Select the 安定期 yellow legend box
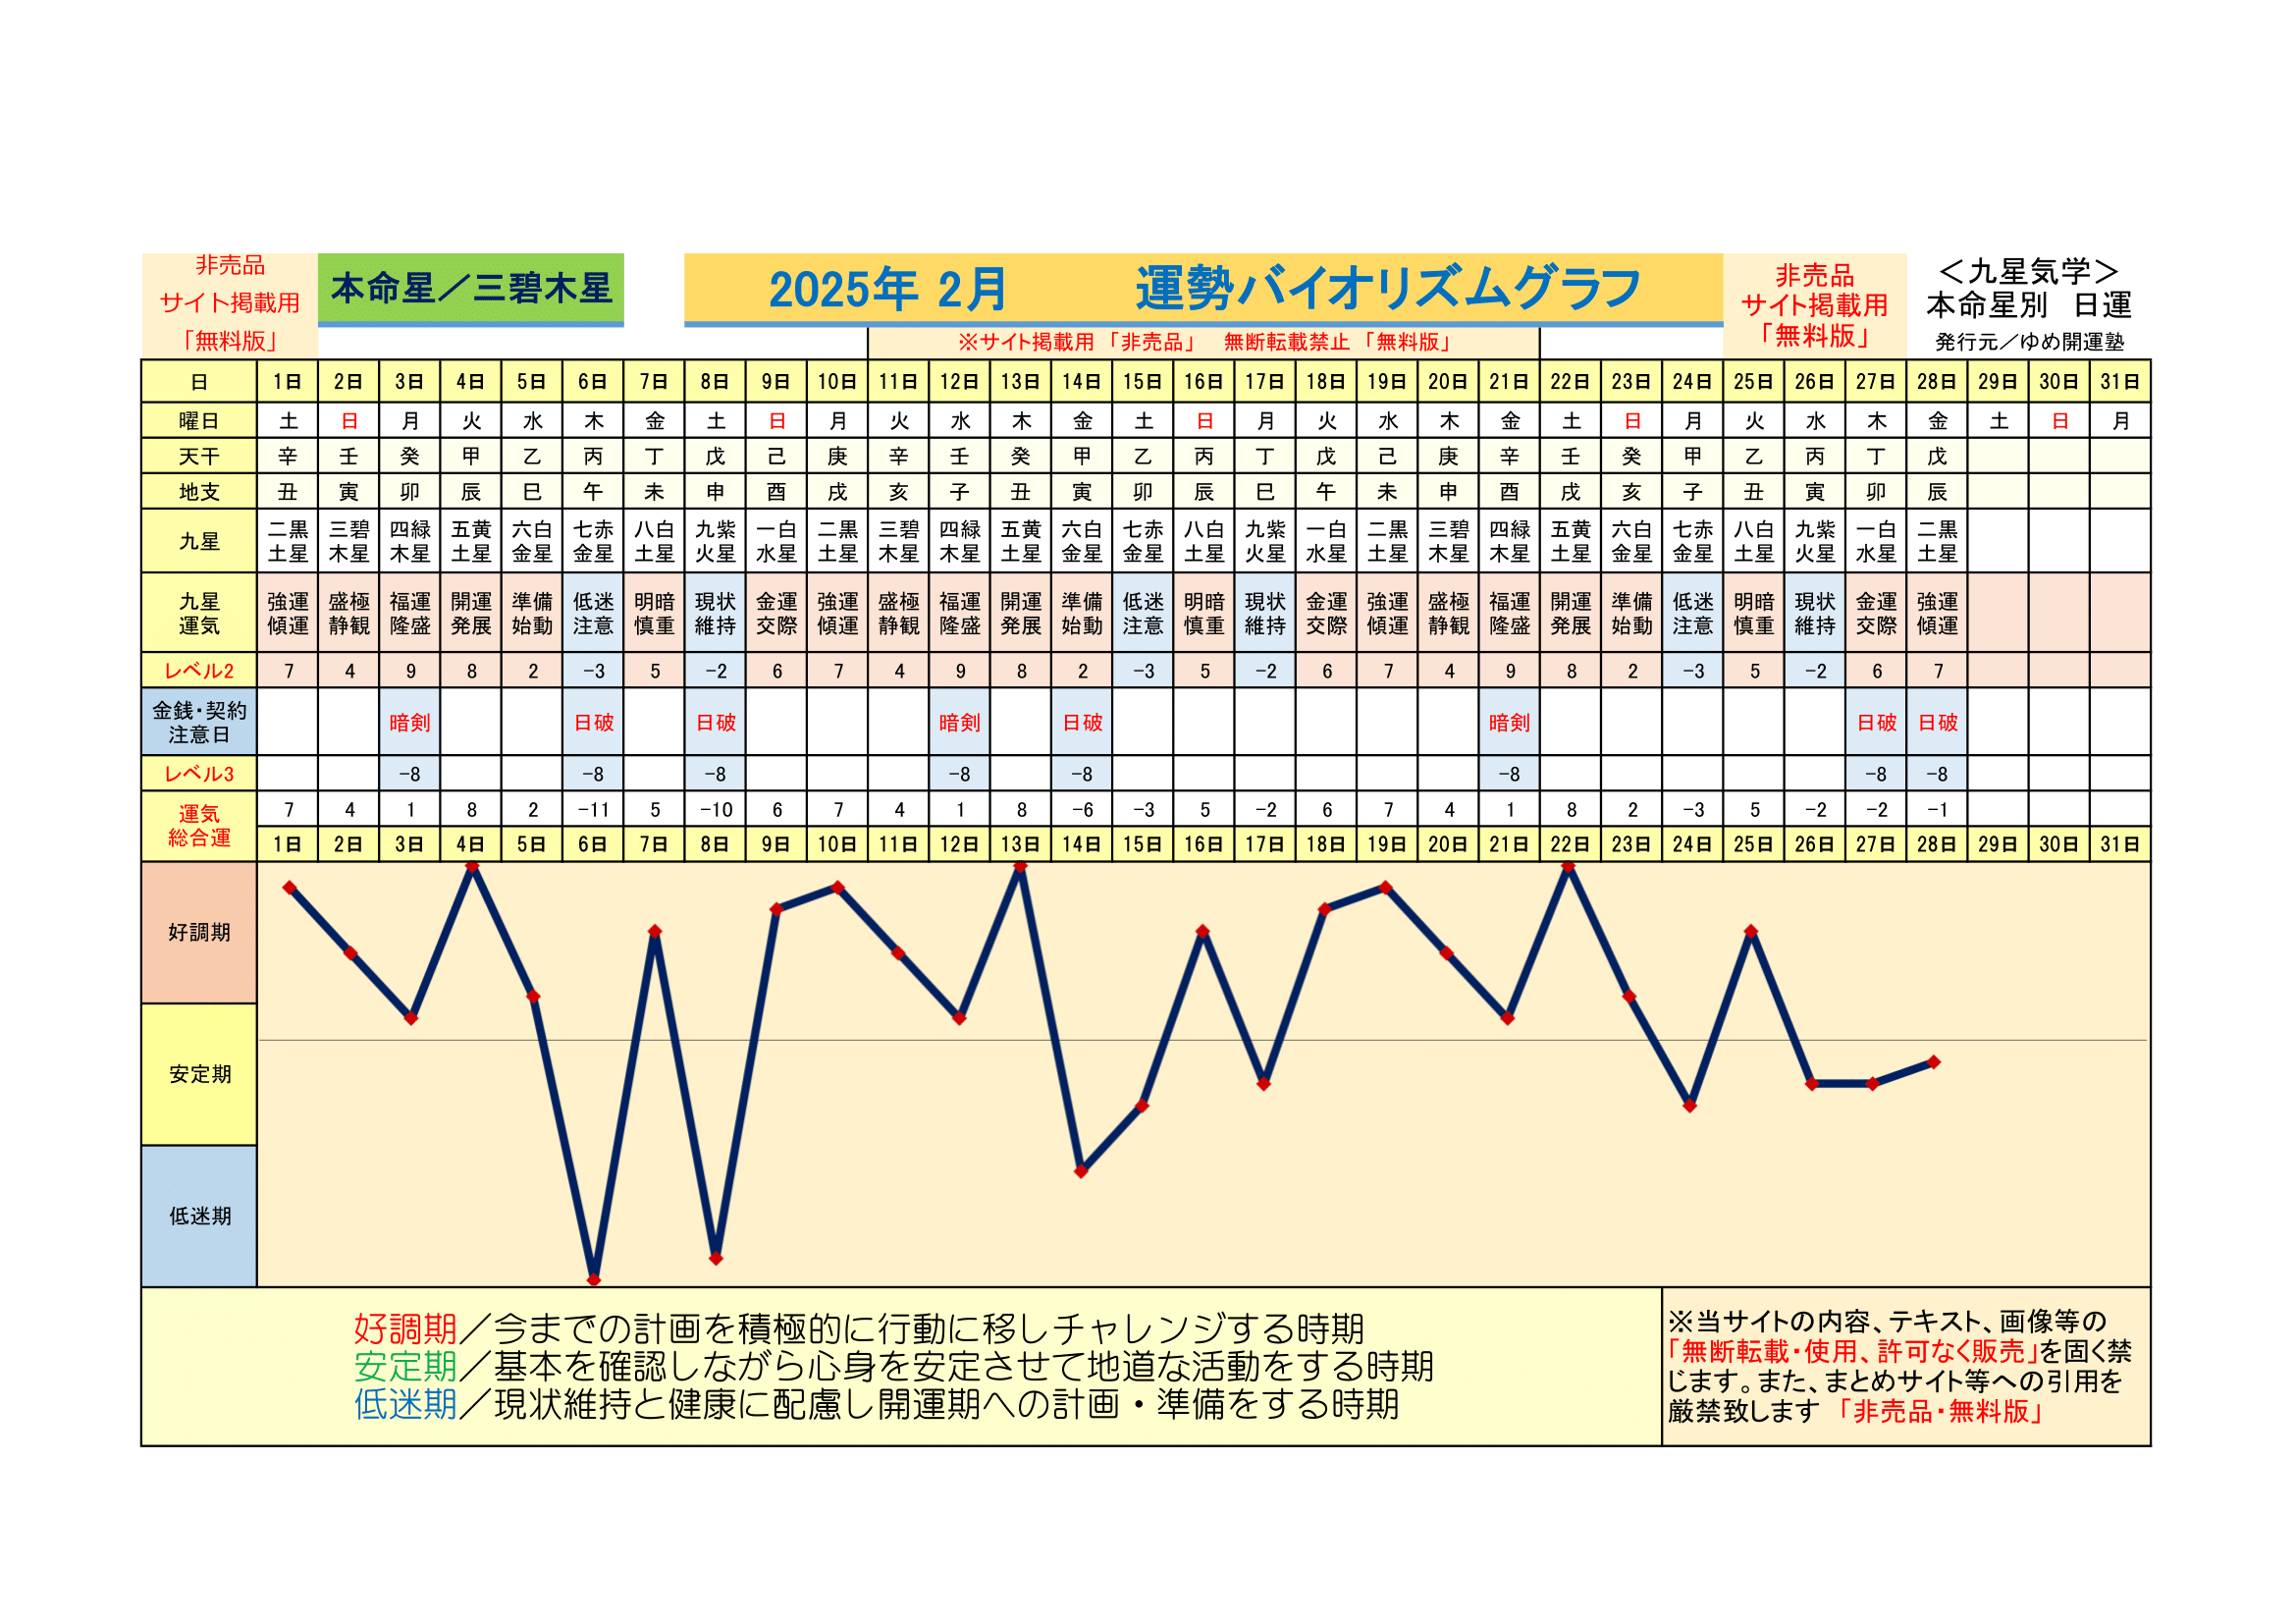This screenshot has width=2296, height=1624. pos(199,1074)
